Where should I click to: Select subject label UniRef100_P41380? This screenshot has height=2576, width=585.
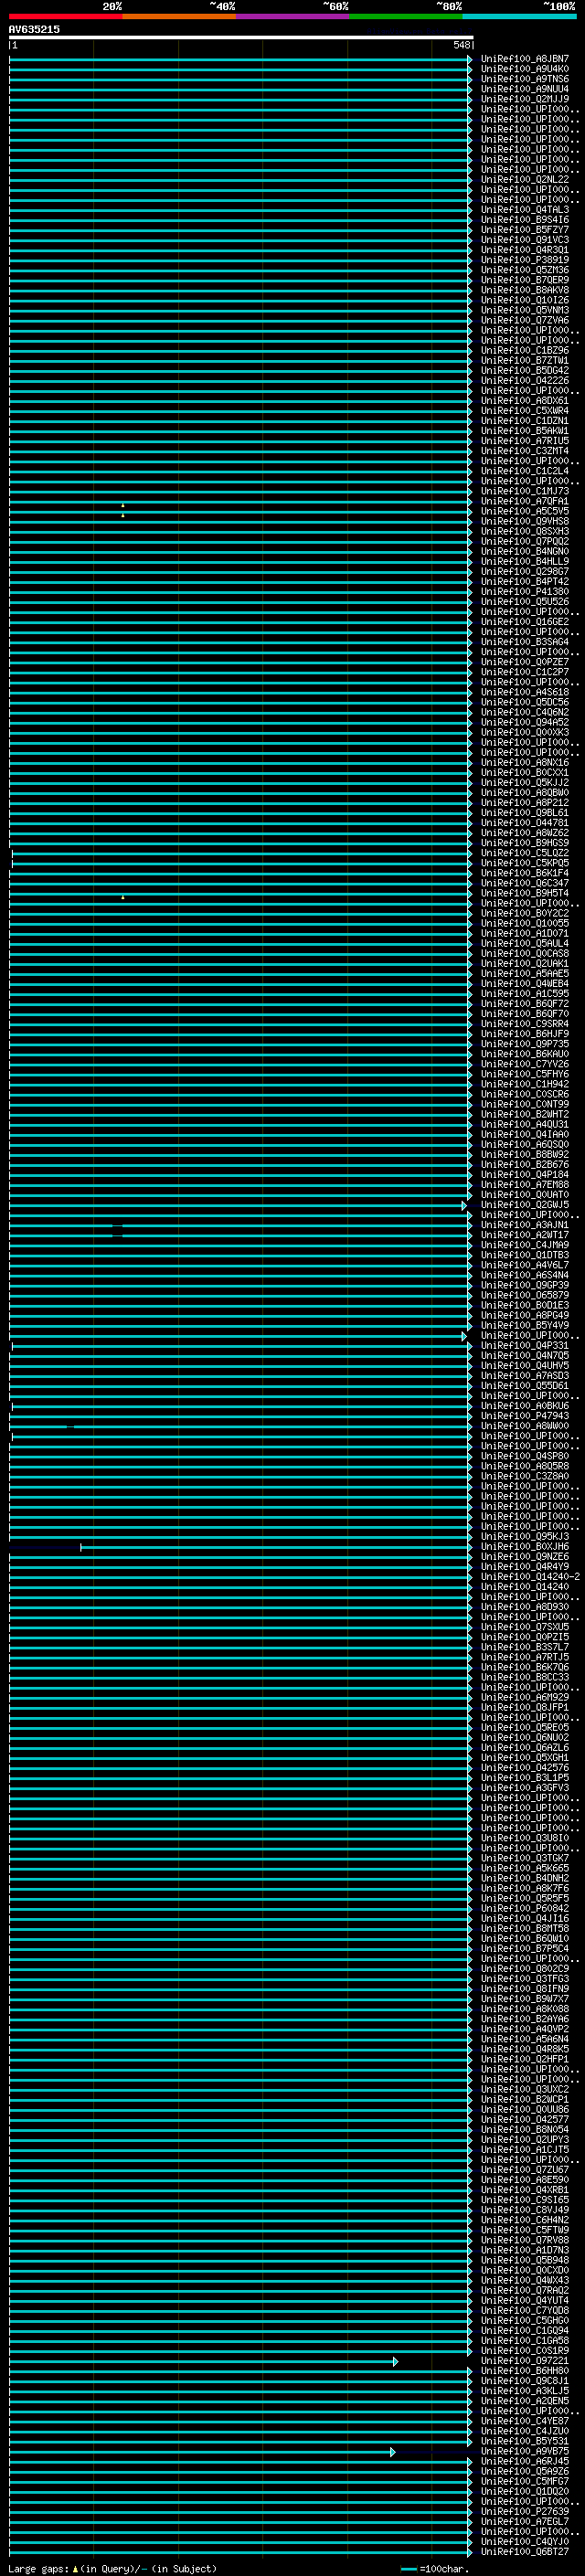click(x=524, y=592)
